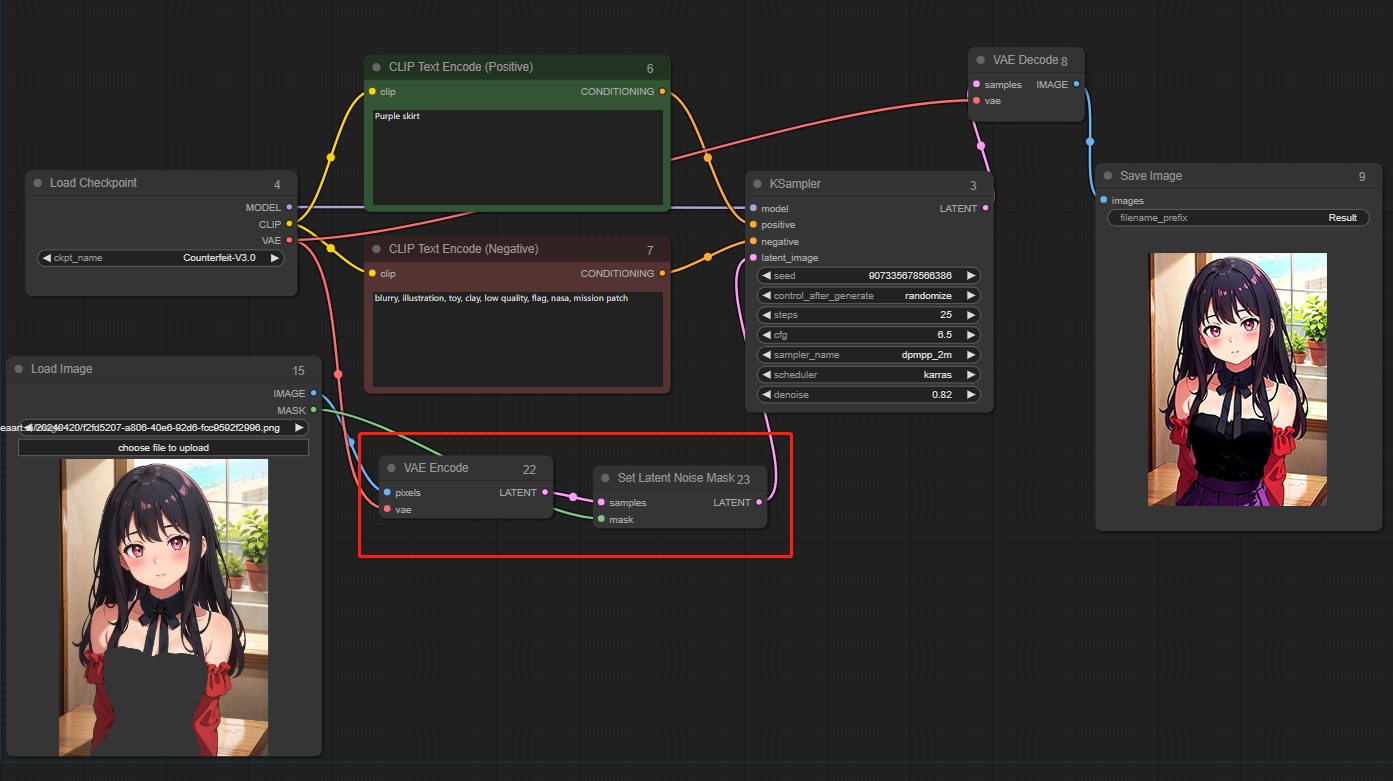1393x781 pixels.
Task: Open the ckpt_name dropdown showing Counterfeit-V3.0
Action: pyautogui.click(x=160, y=258)
